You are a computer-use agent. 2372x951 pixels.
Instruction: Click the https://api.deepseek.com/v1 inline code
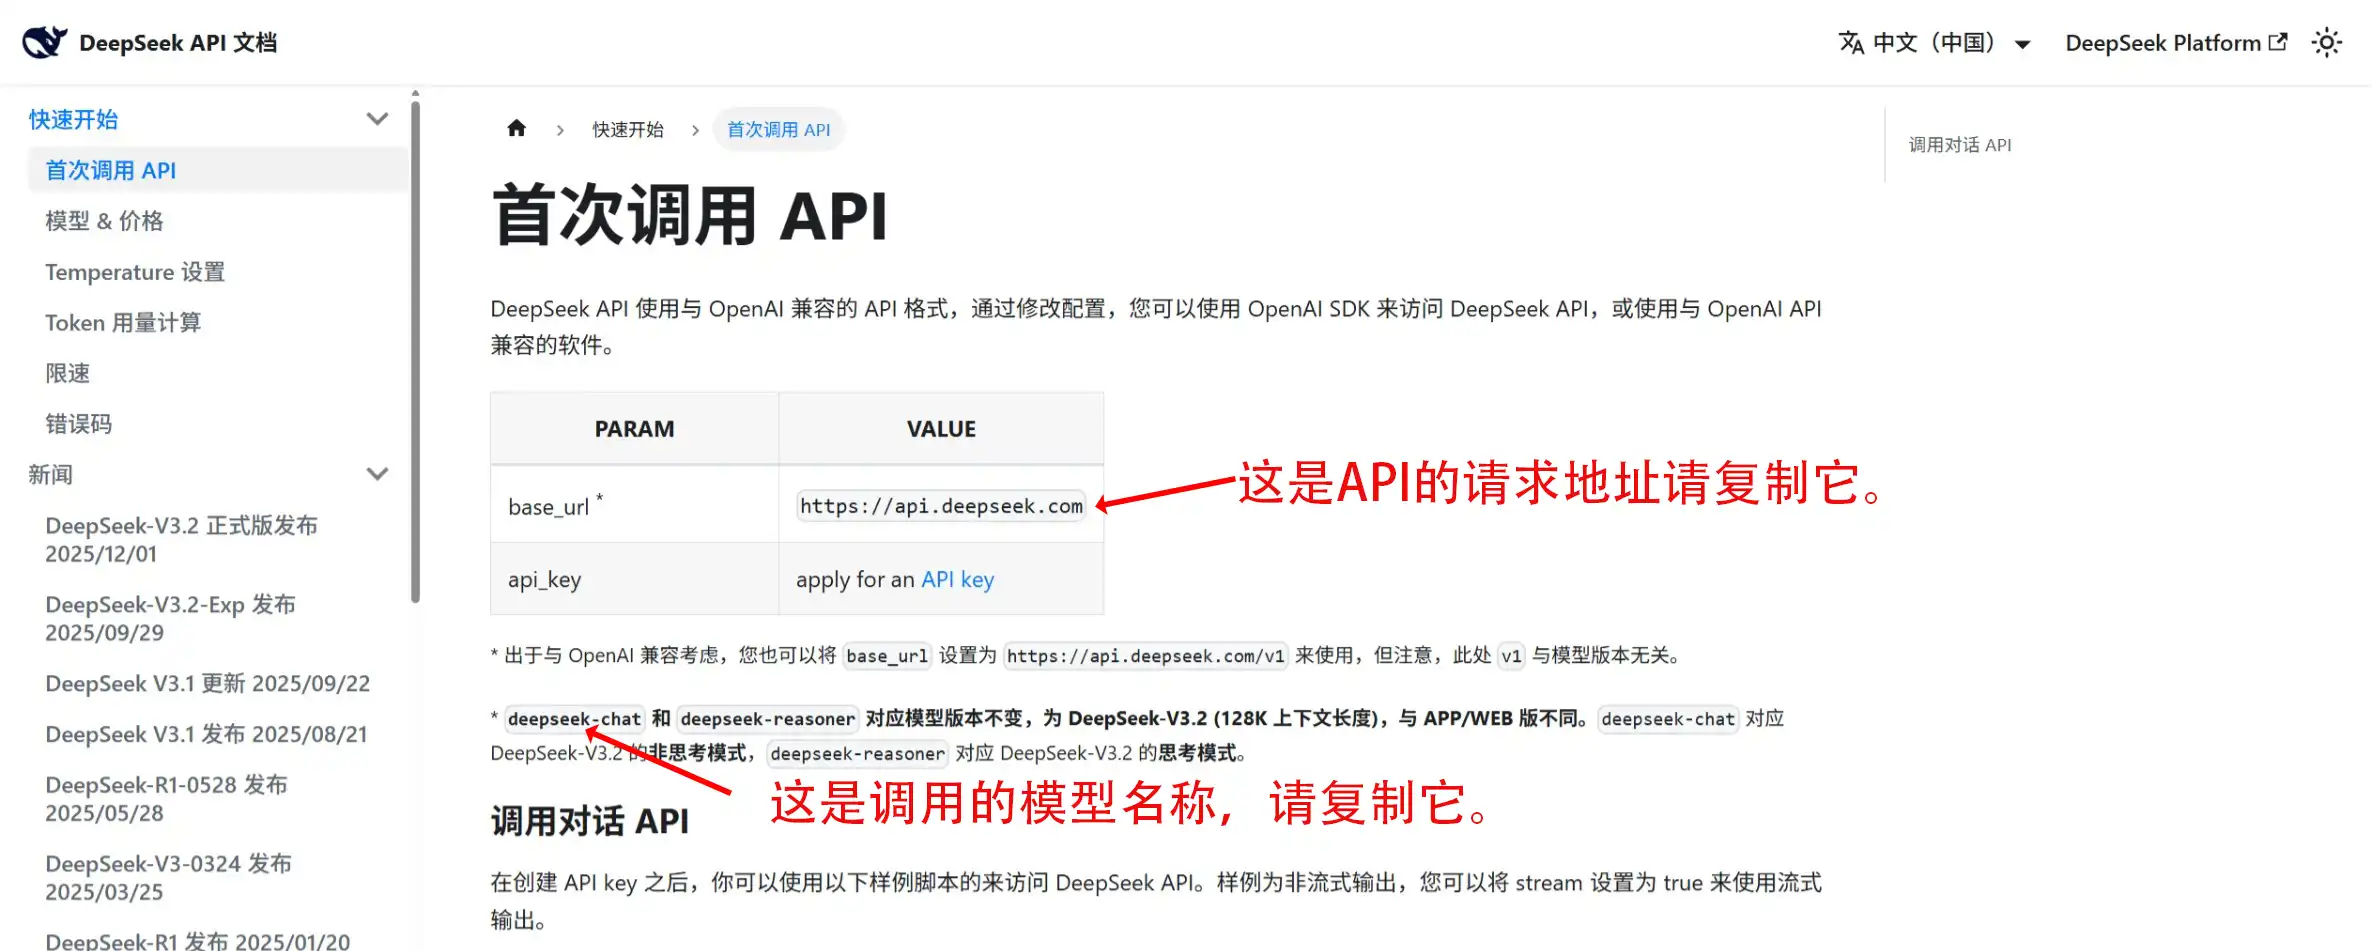click(1145, 656)
